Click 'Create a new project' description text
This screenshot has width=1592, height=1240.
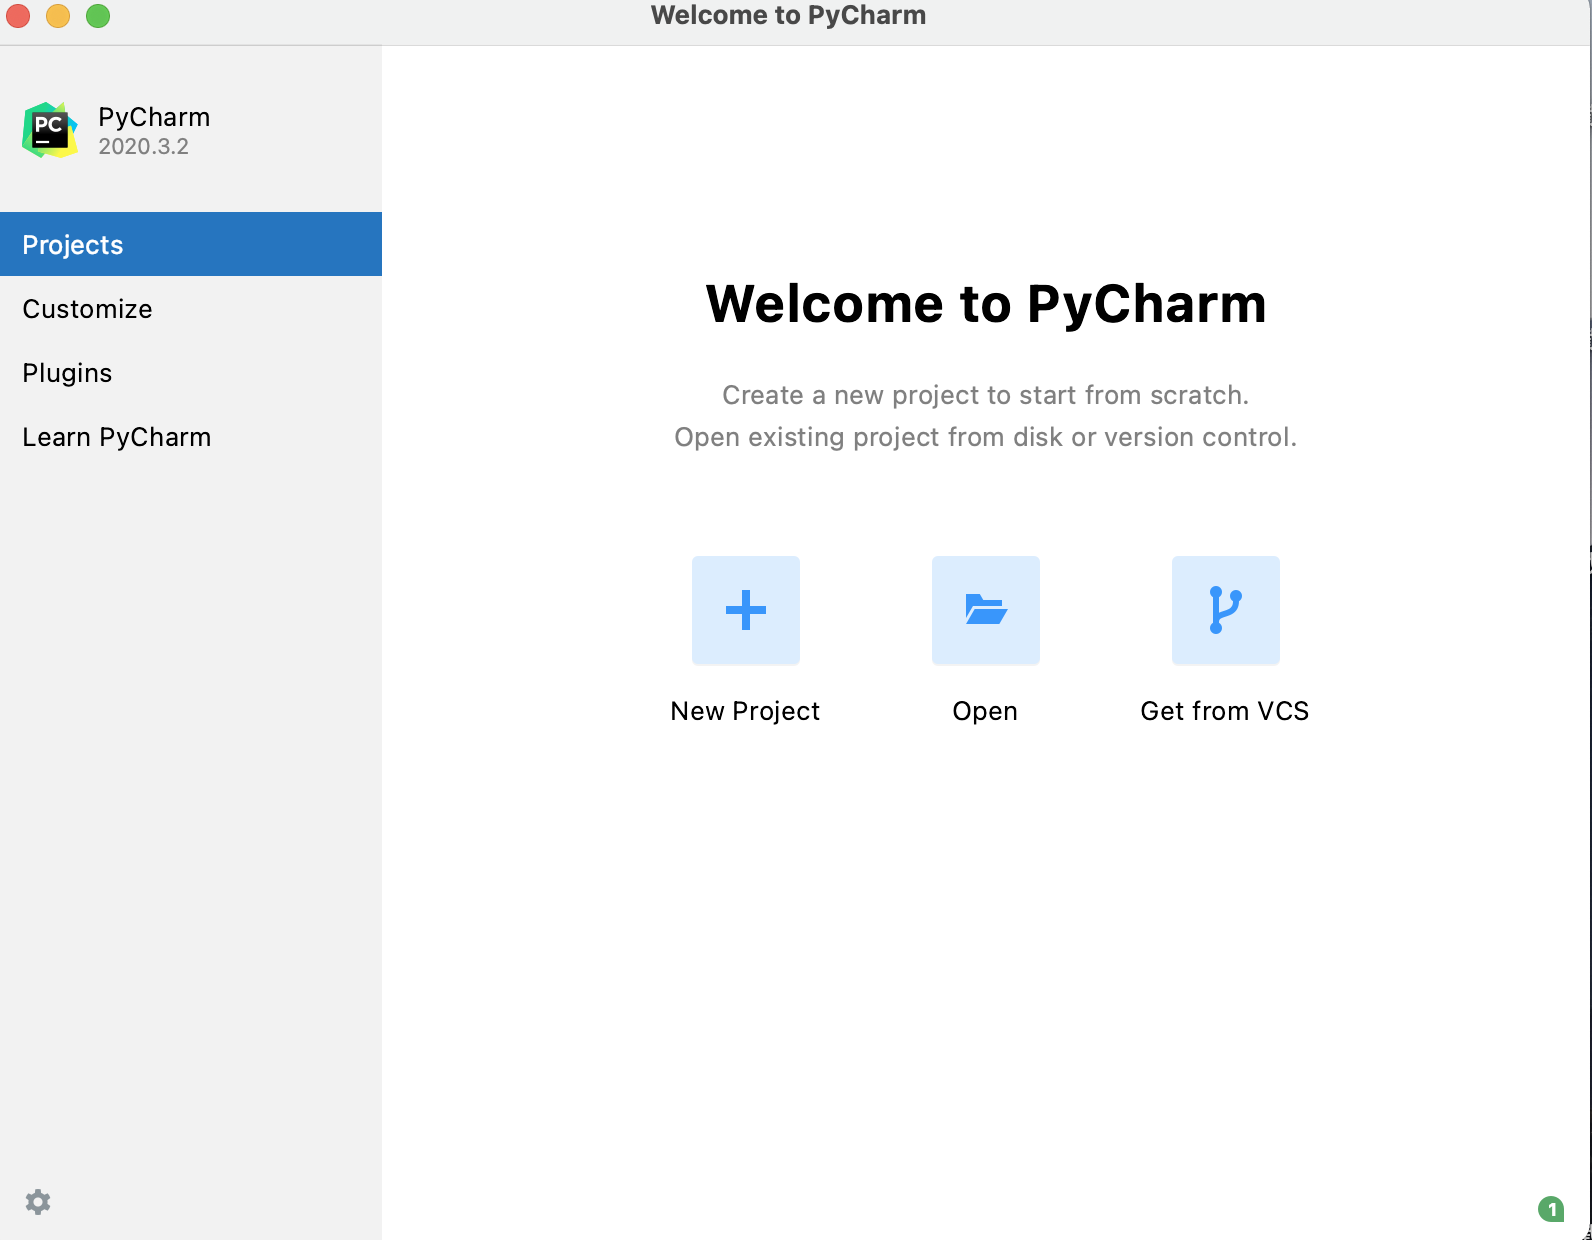point(986,395)
